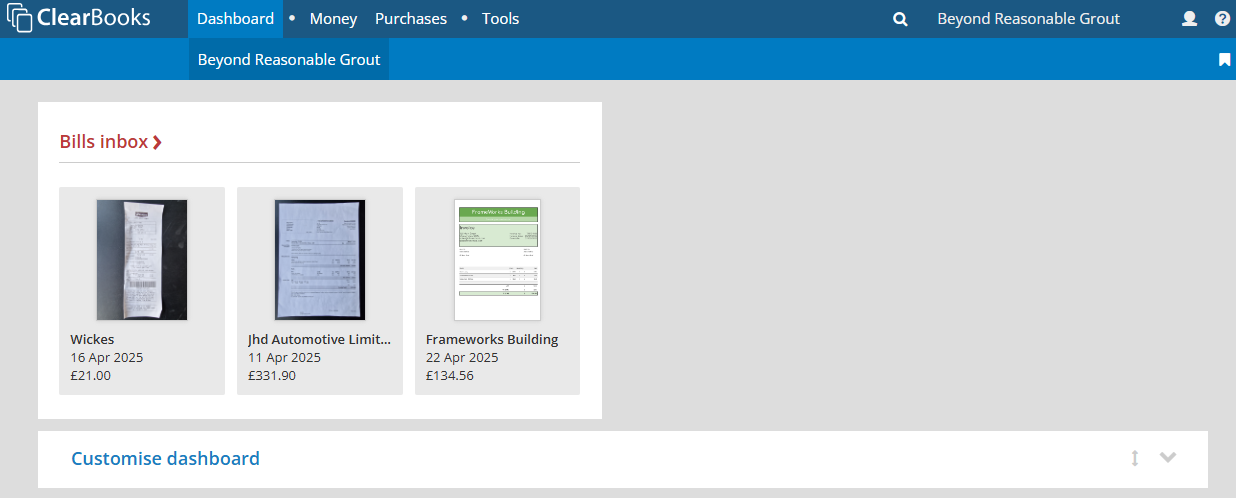Expand the Customise dashboard chevron
Viewport: 1236px width, 498px height.
point(1168,458)
